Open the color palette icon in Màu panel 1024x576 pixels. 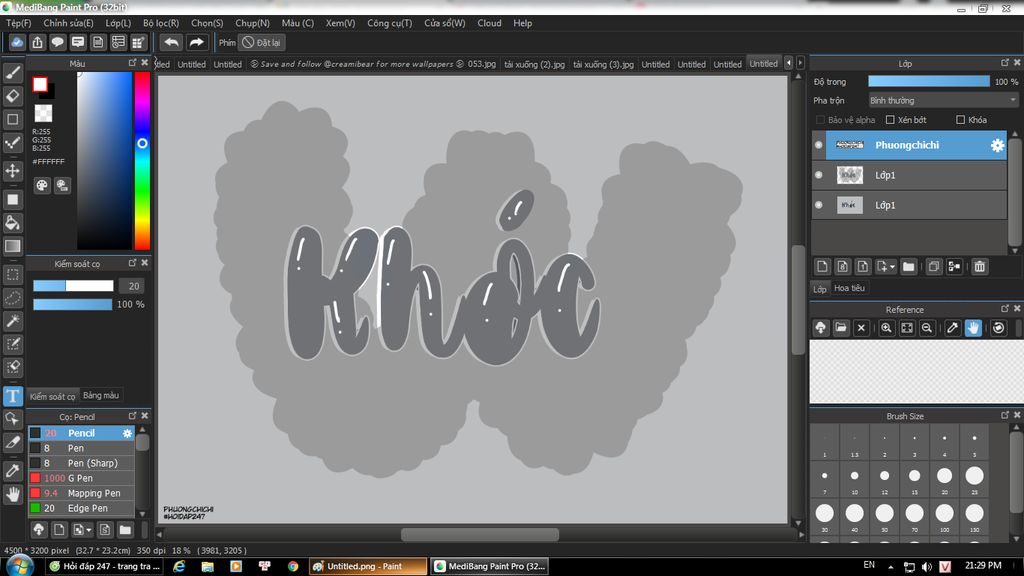(x=42, y=185)
